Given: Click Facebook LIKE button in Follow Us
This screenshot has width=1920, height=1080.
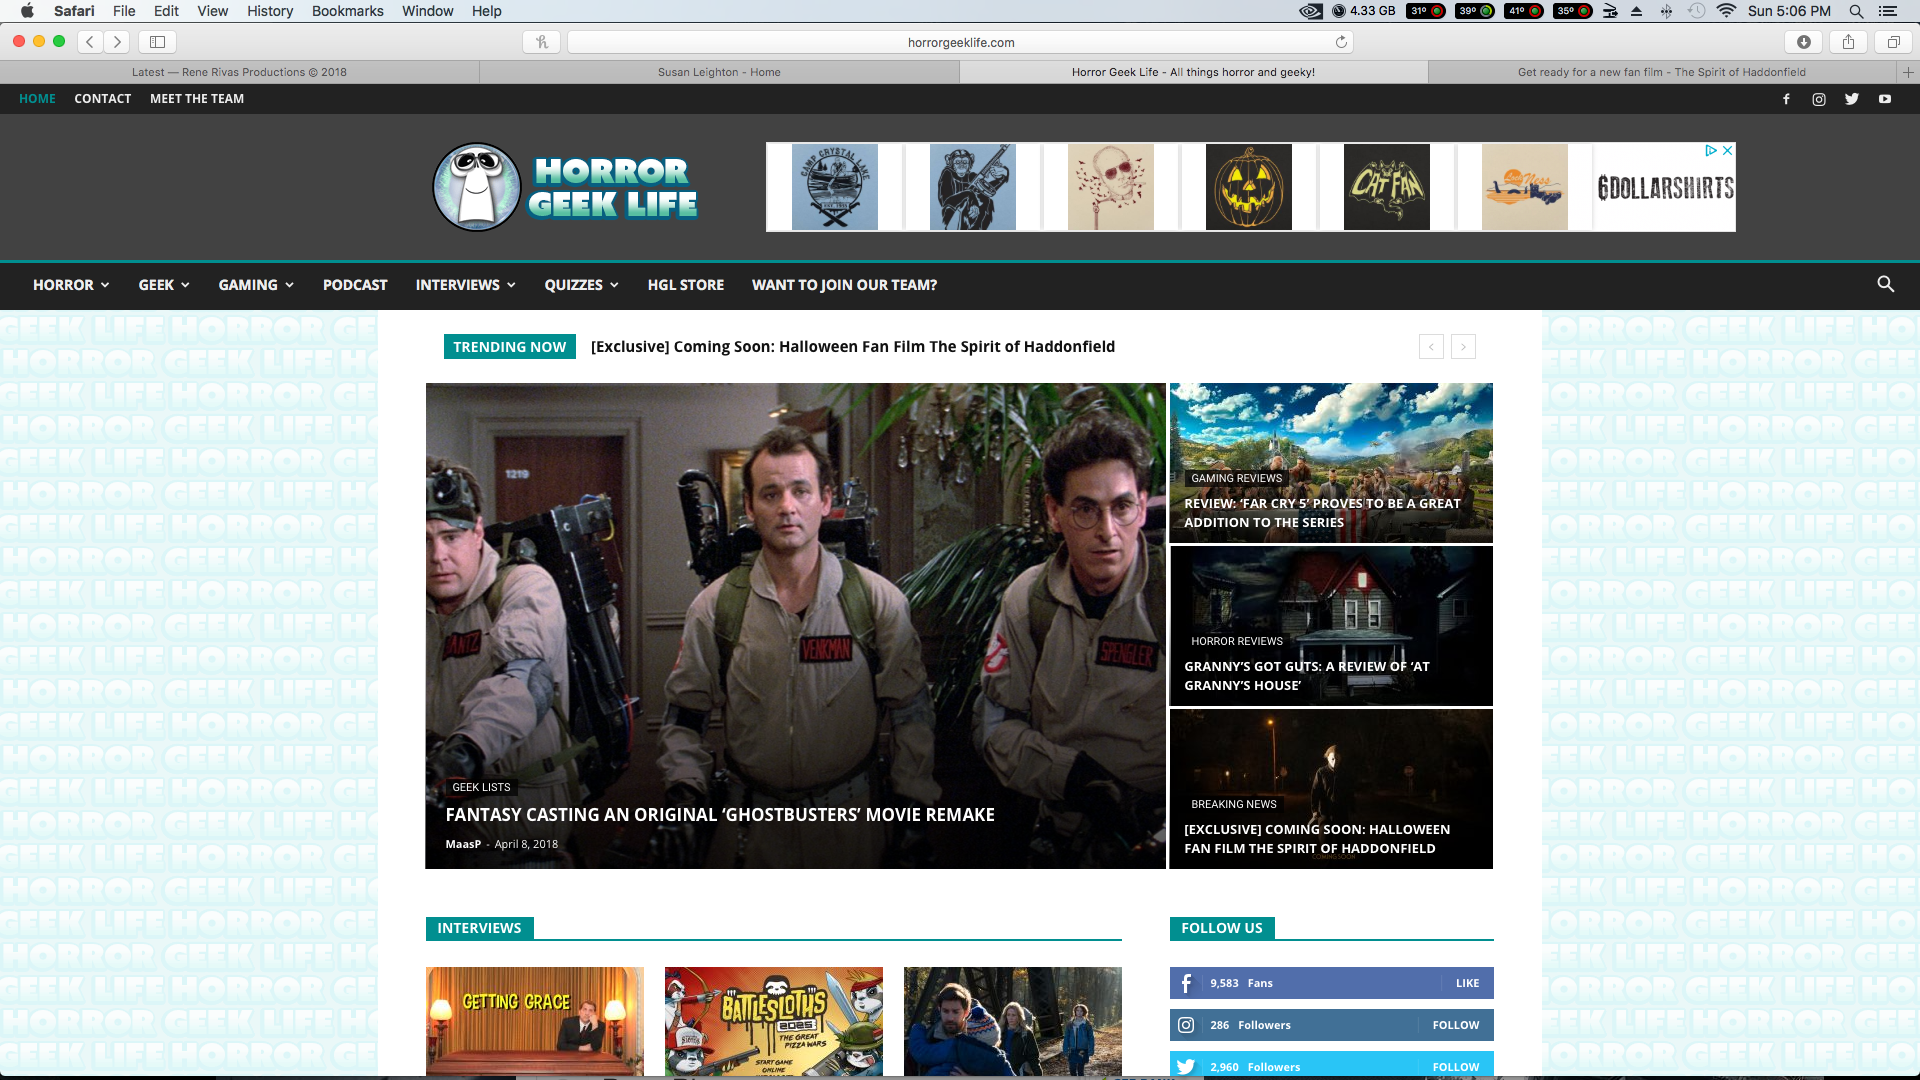Looking at the screenshot, I should [x=1467, y=983].
